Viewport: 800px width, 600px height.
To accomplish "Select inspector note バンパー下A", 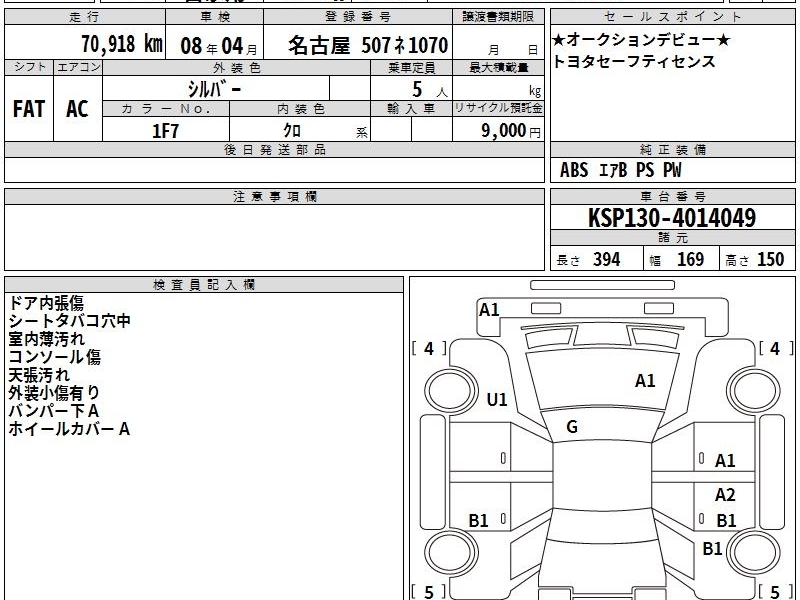I will coord(54,411).
